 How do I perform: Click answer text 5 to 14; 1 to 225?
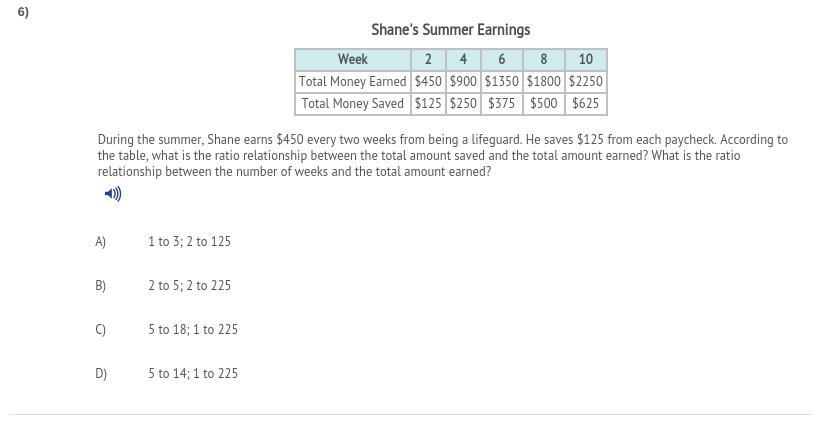click(x=193, y=374)
